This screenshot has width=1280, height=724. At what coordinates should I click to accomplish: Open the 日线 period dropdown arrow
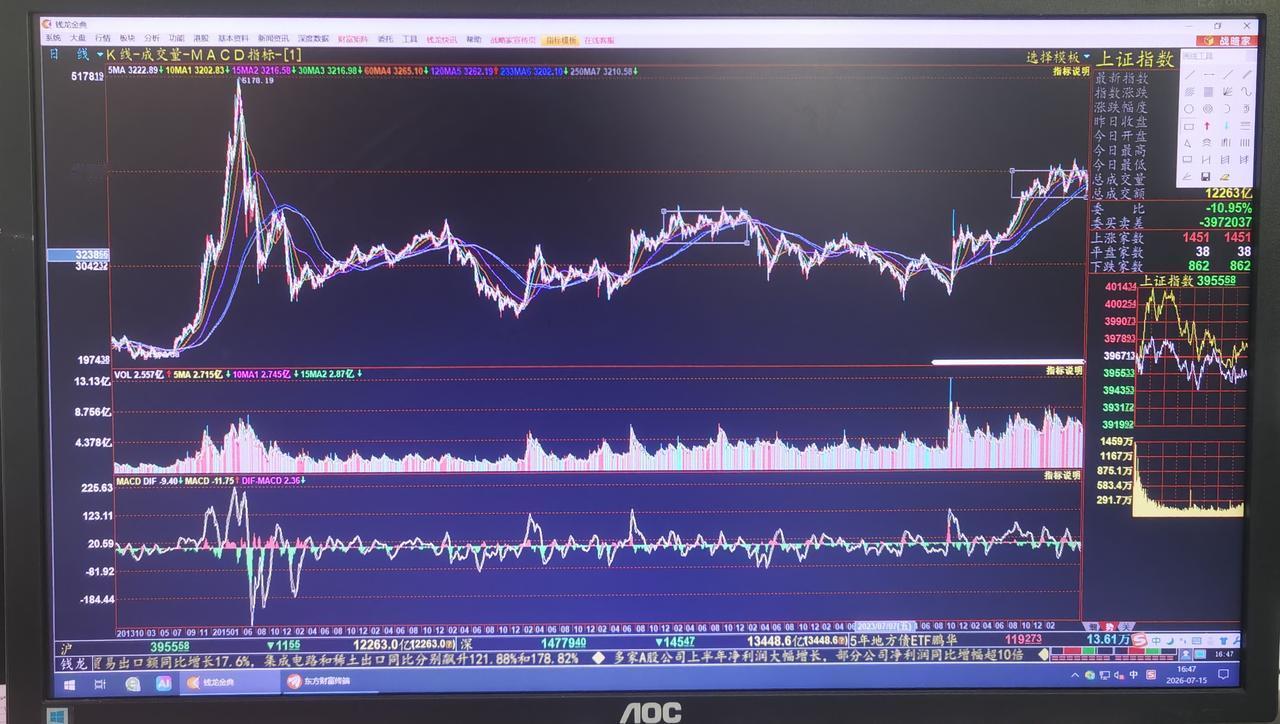pyautogui.click(x=100, y=54)
